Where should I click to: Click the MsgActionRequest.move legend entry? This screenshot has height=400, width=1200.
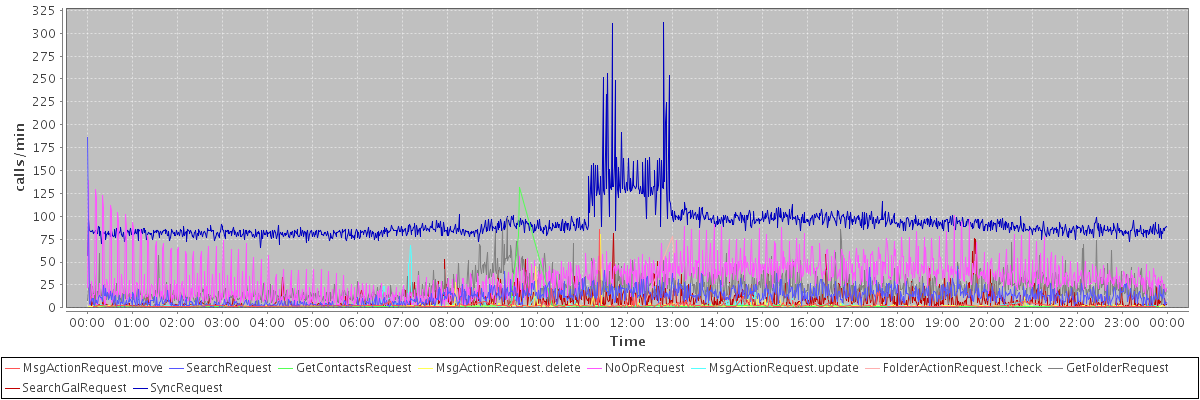[x=76, y=368]
